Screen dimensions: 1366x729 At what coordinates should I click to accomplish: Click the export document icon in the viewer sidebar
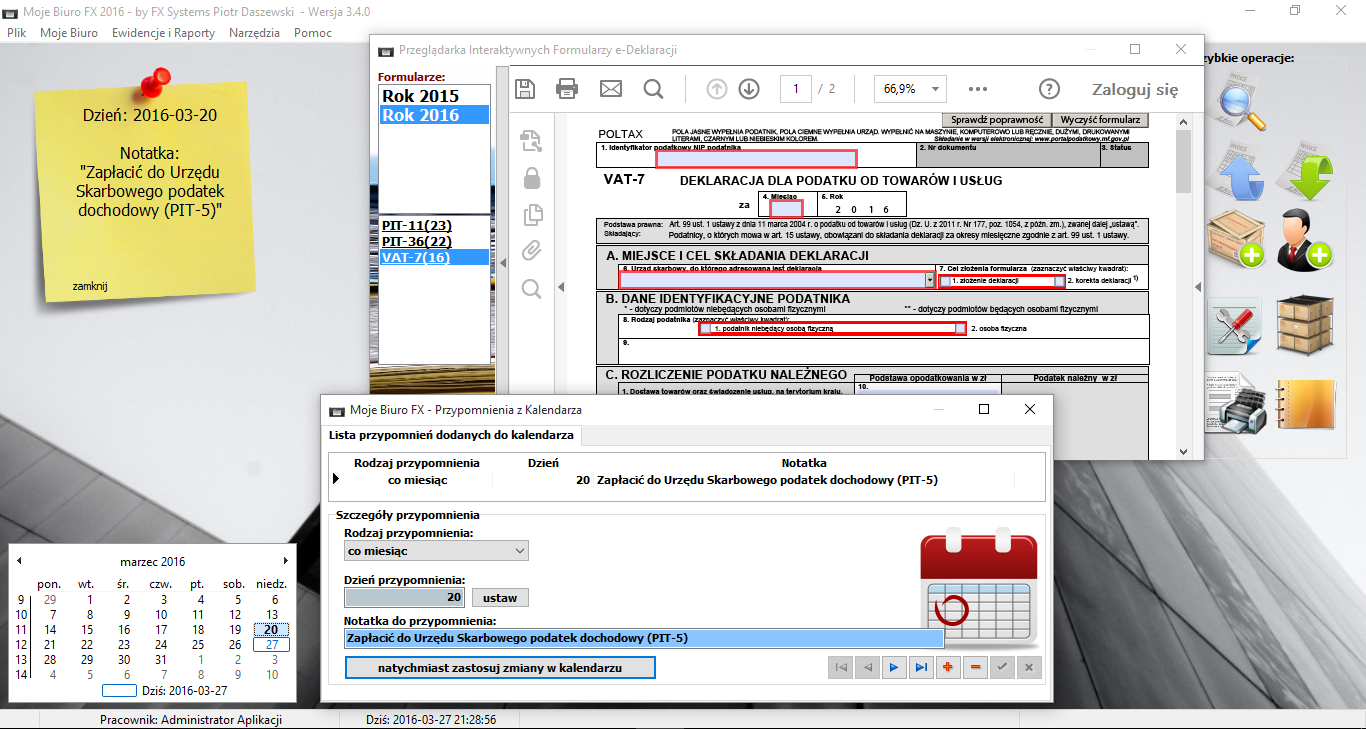[x=531, y=141]
